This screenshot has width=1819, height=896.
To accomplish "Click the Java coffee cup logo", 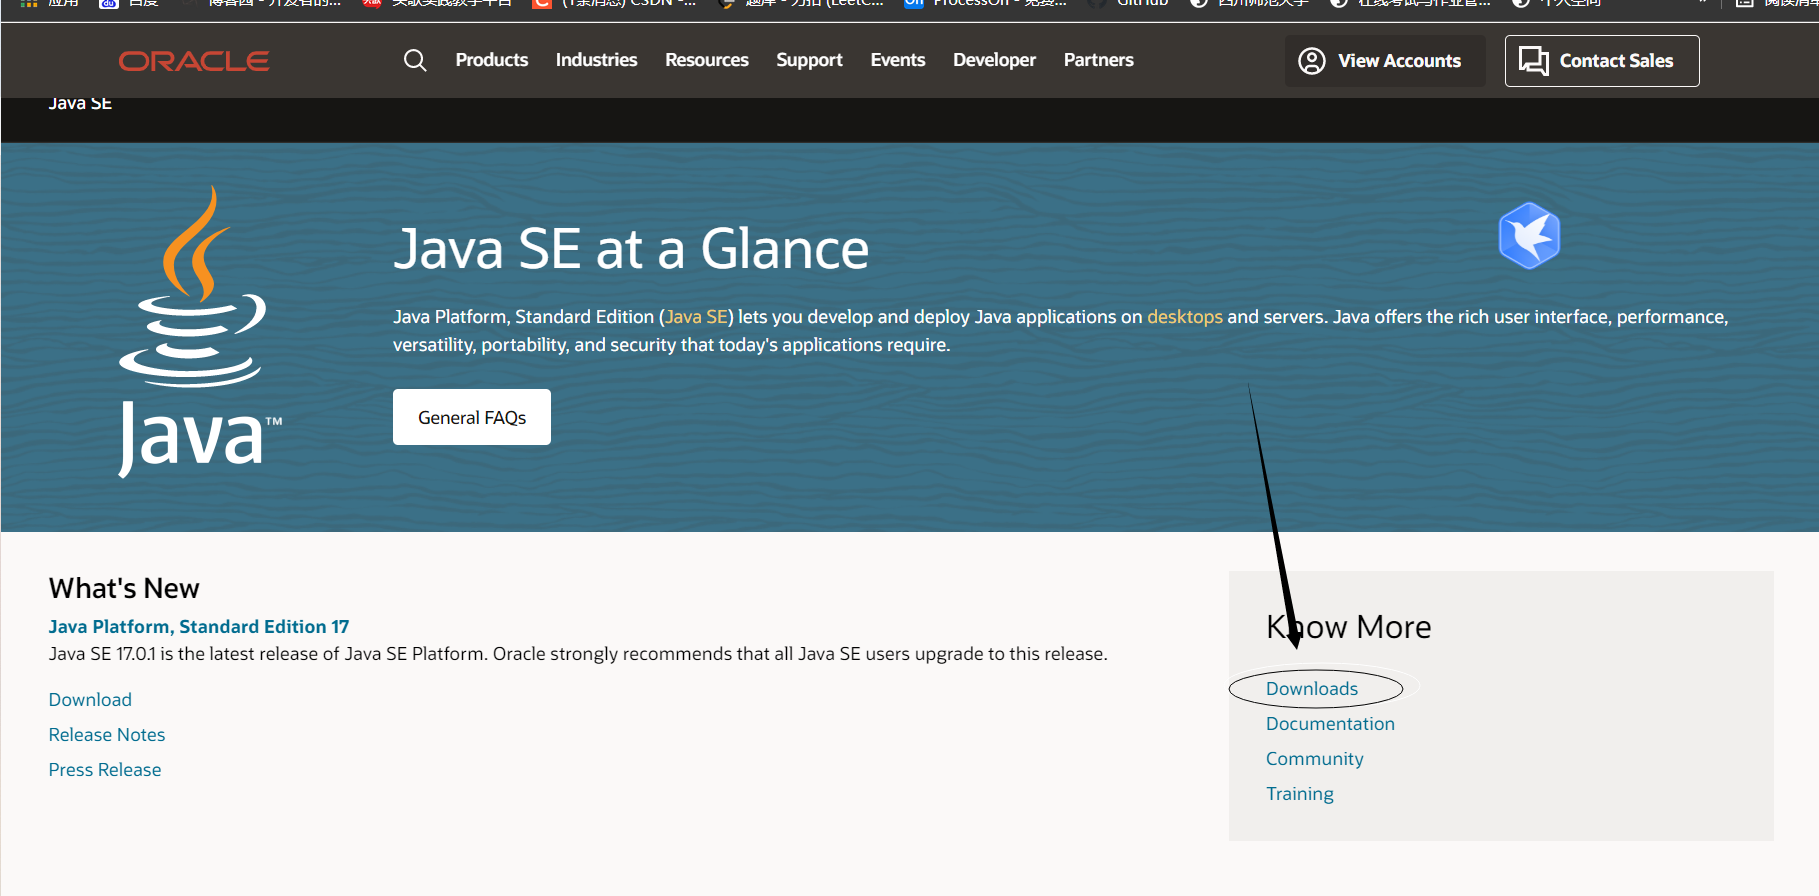I will tap(200, 333).
